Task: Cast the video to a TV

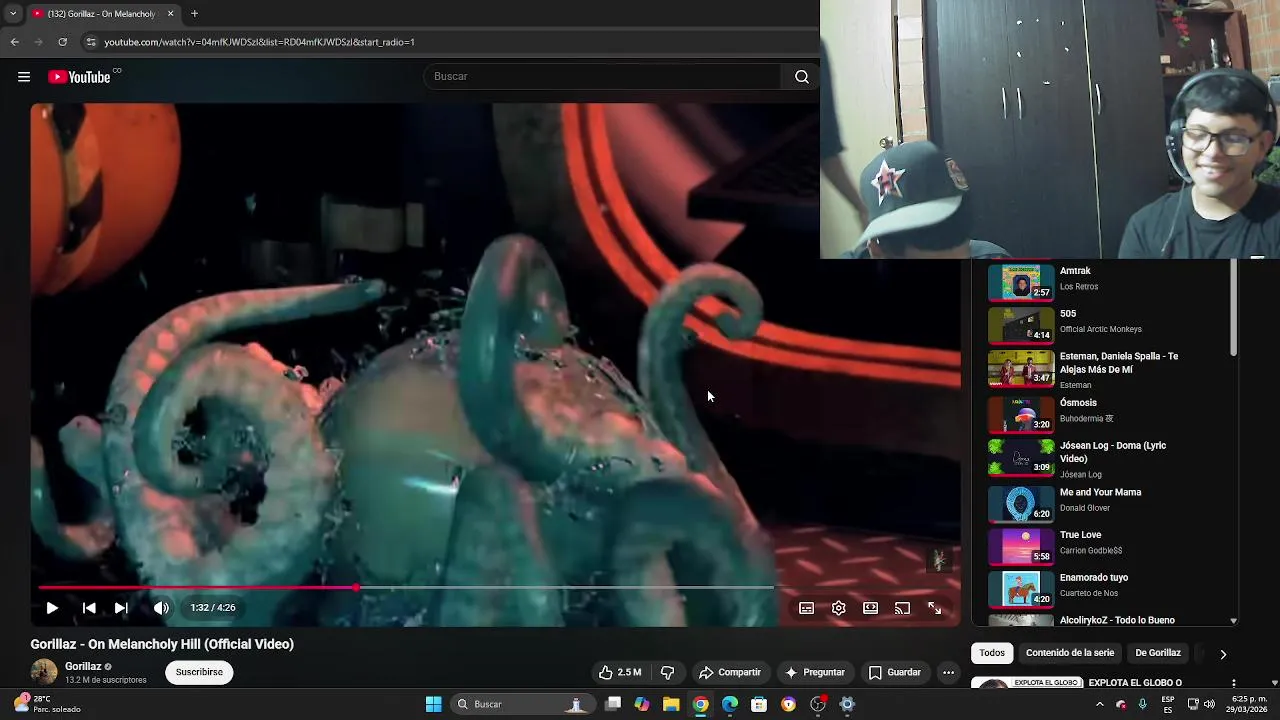Action: click(903, 608)
